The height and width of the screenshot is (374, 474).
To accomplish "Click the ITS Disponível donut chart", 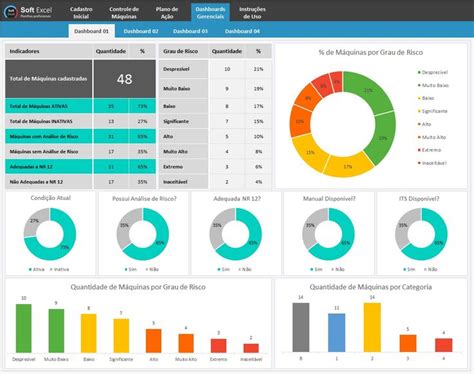I will pos(421,234).
